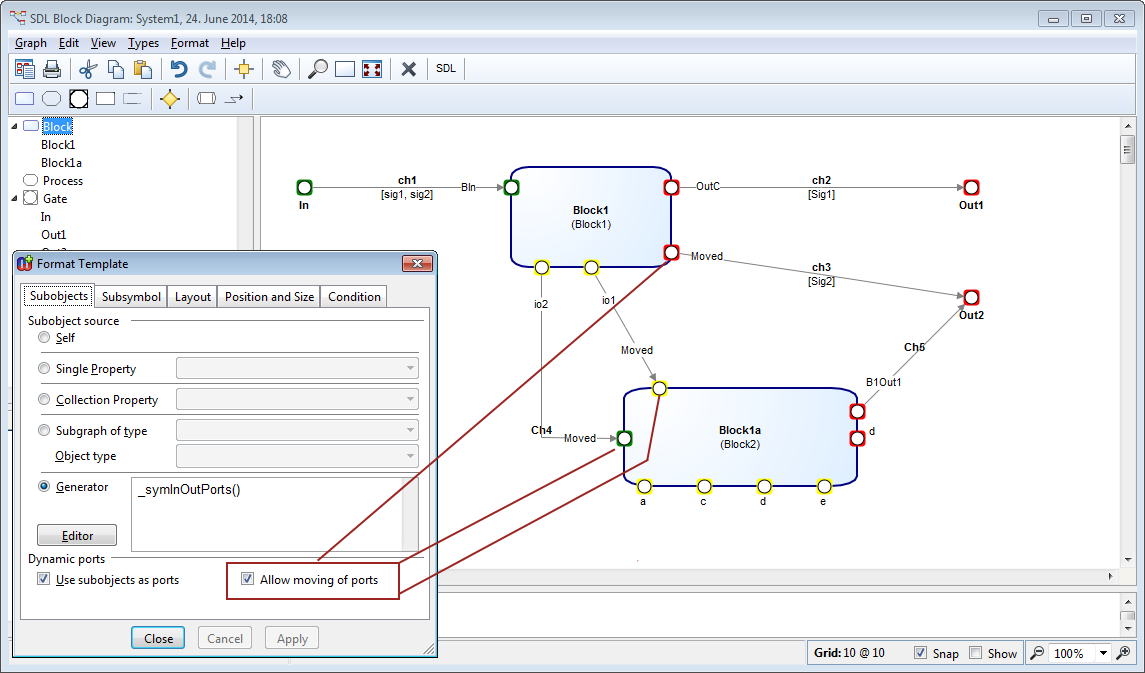Open the zoom percentage dropdown
The height and width of the screenshot is (673, 1145).
[1104, 653]
